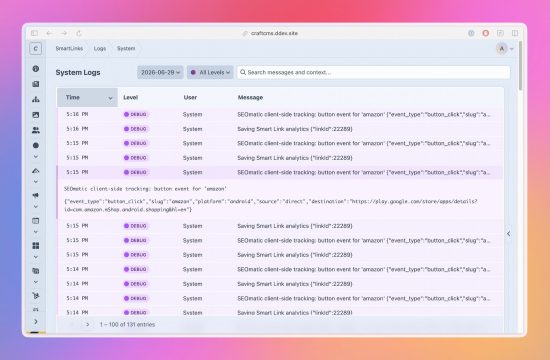The width and height of the screenshot is (550, 360).
Task: Open the 2026-06-28 date dropdown
Action: [x=160, y=72]
